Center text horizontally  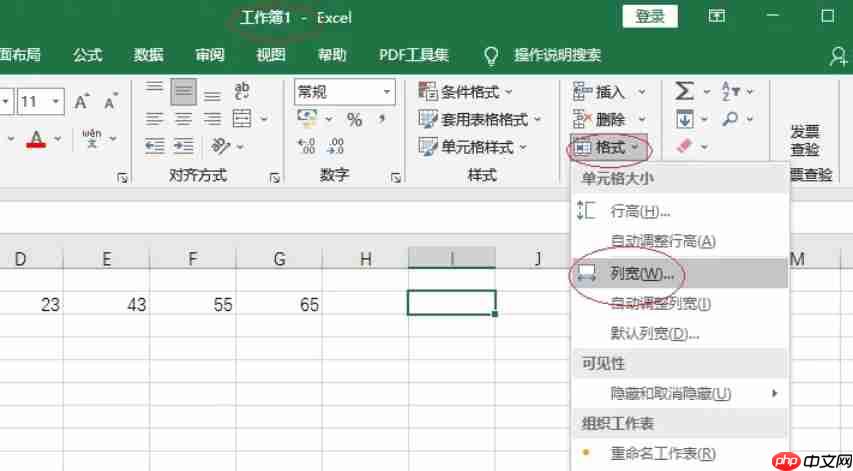click(x=183, y=119)
